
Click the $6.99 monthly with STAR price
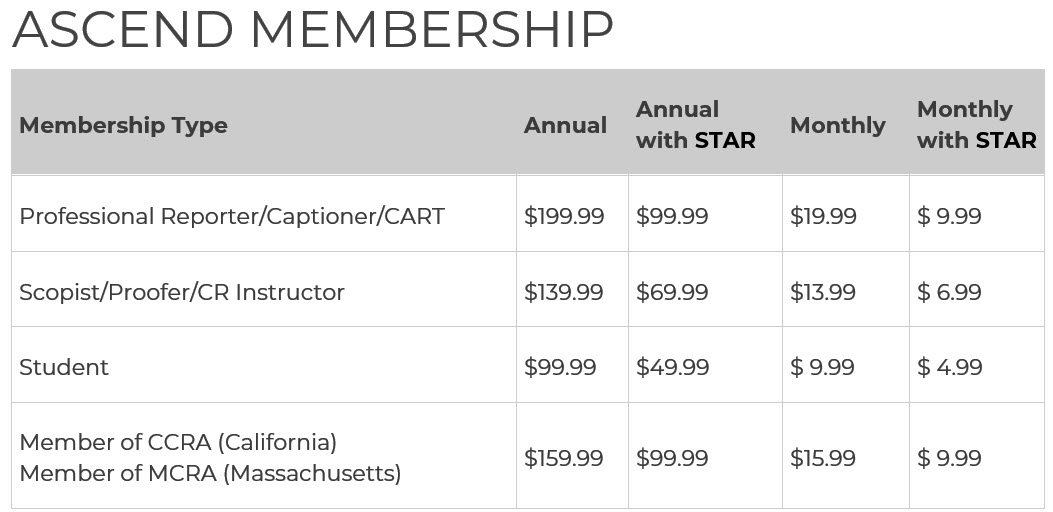click(949, 292)
